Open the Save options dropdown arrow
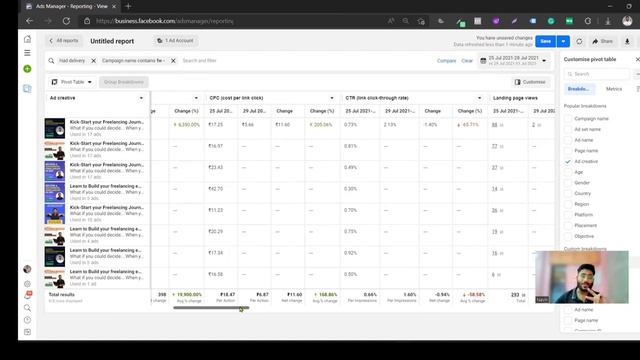 pos(563,41)
